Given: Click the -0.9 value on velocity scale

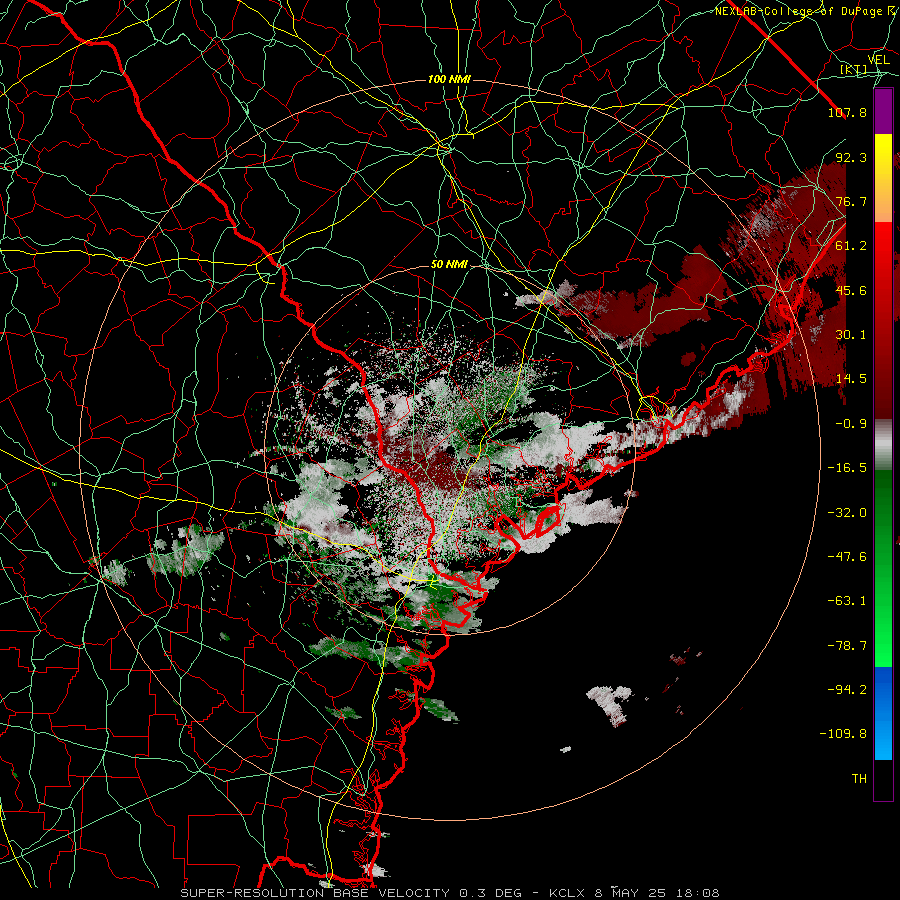Looking at the screenshot, I should [851, 424].
